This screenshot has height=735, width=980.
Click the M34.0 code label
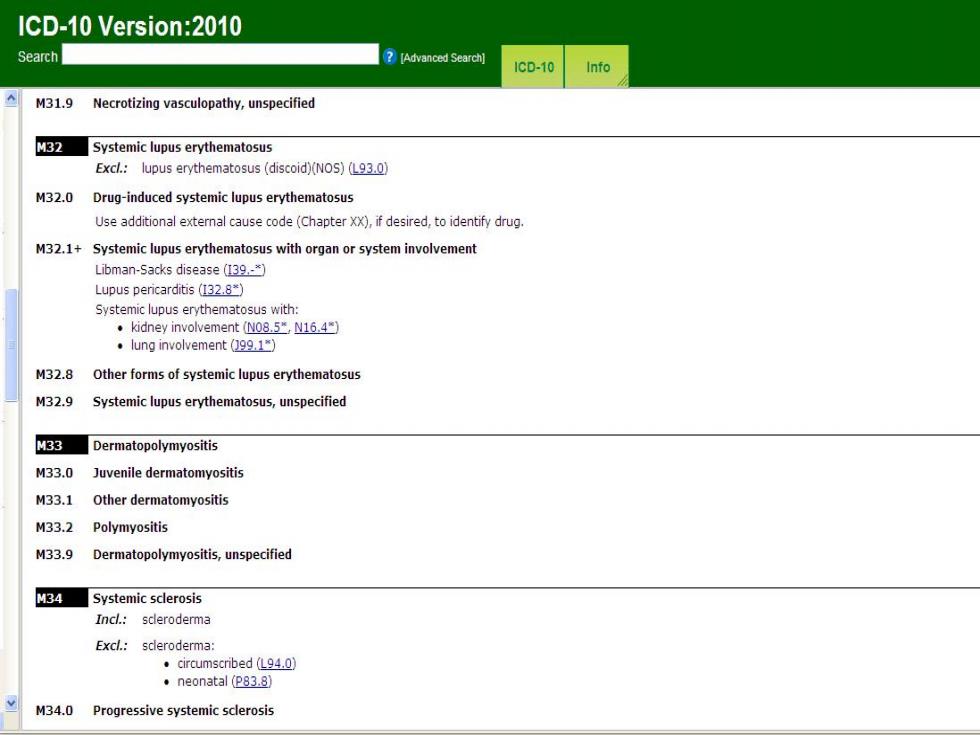pos(54,711)
